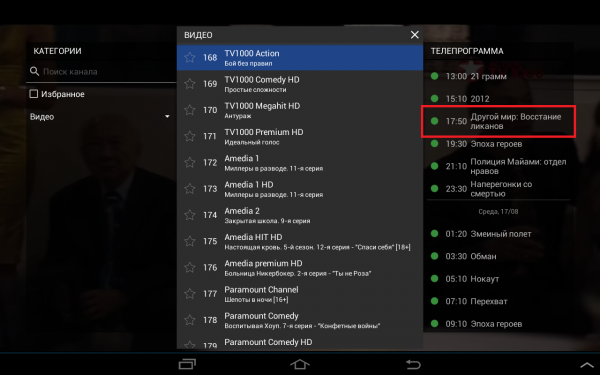
Task: Select channel TV1000 Premium HD
Action: 300,136
